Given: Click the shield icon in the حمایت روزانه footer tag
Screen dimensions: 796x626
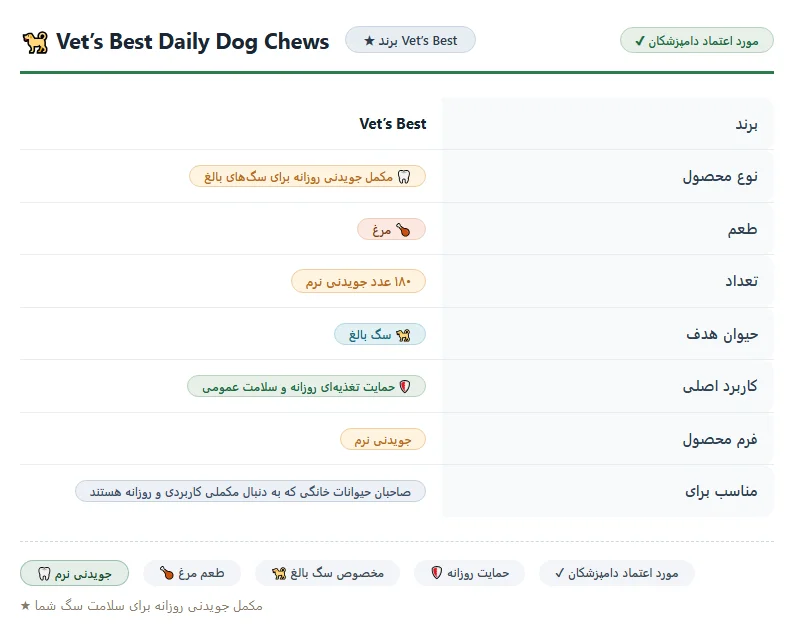Looking at the screenshot, I should pyautogui.click(x=436, y=573).
